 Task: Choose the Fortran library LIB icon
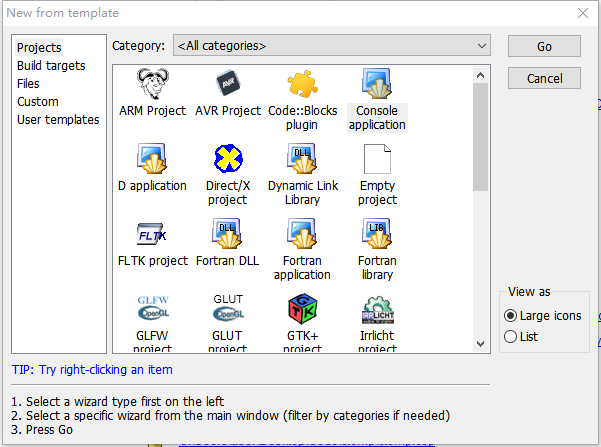click(377, 233)
